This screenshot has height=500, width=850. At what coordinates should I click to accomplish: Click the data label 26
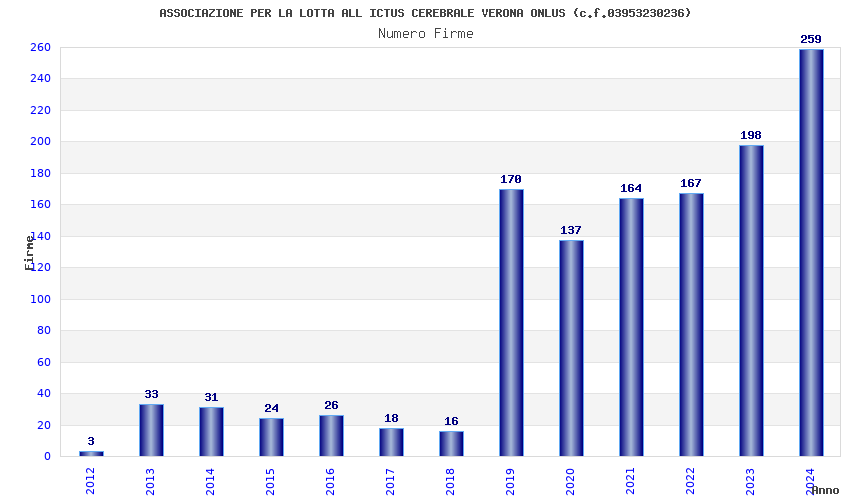[x=331, y=406]
